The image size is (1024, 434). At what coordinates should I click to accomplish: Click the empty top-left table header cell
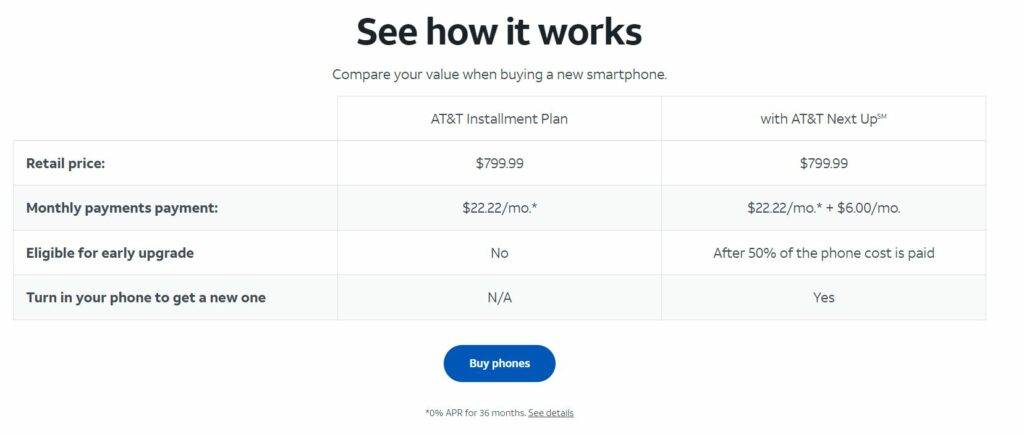(175, 119)
